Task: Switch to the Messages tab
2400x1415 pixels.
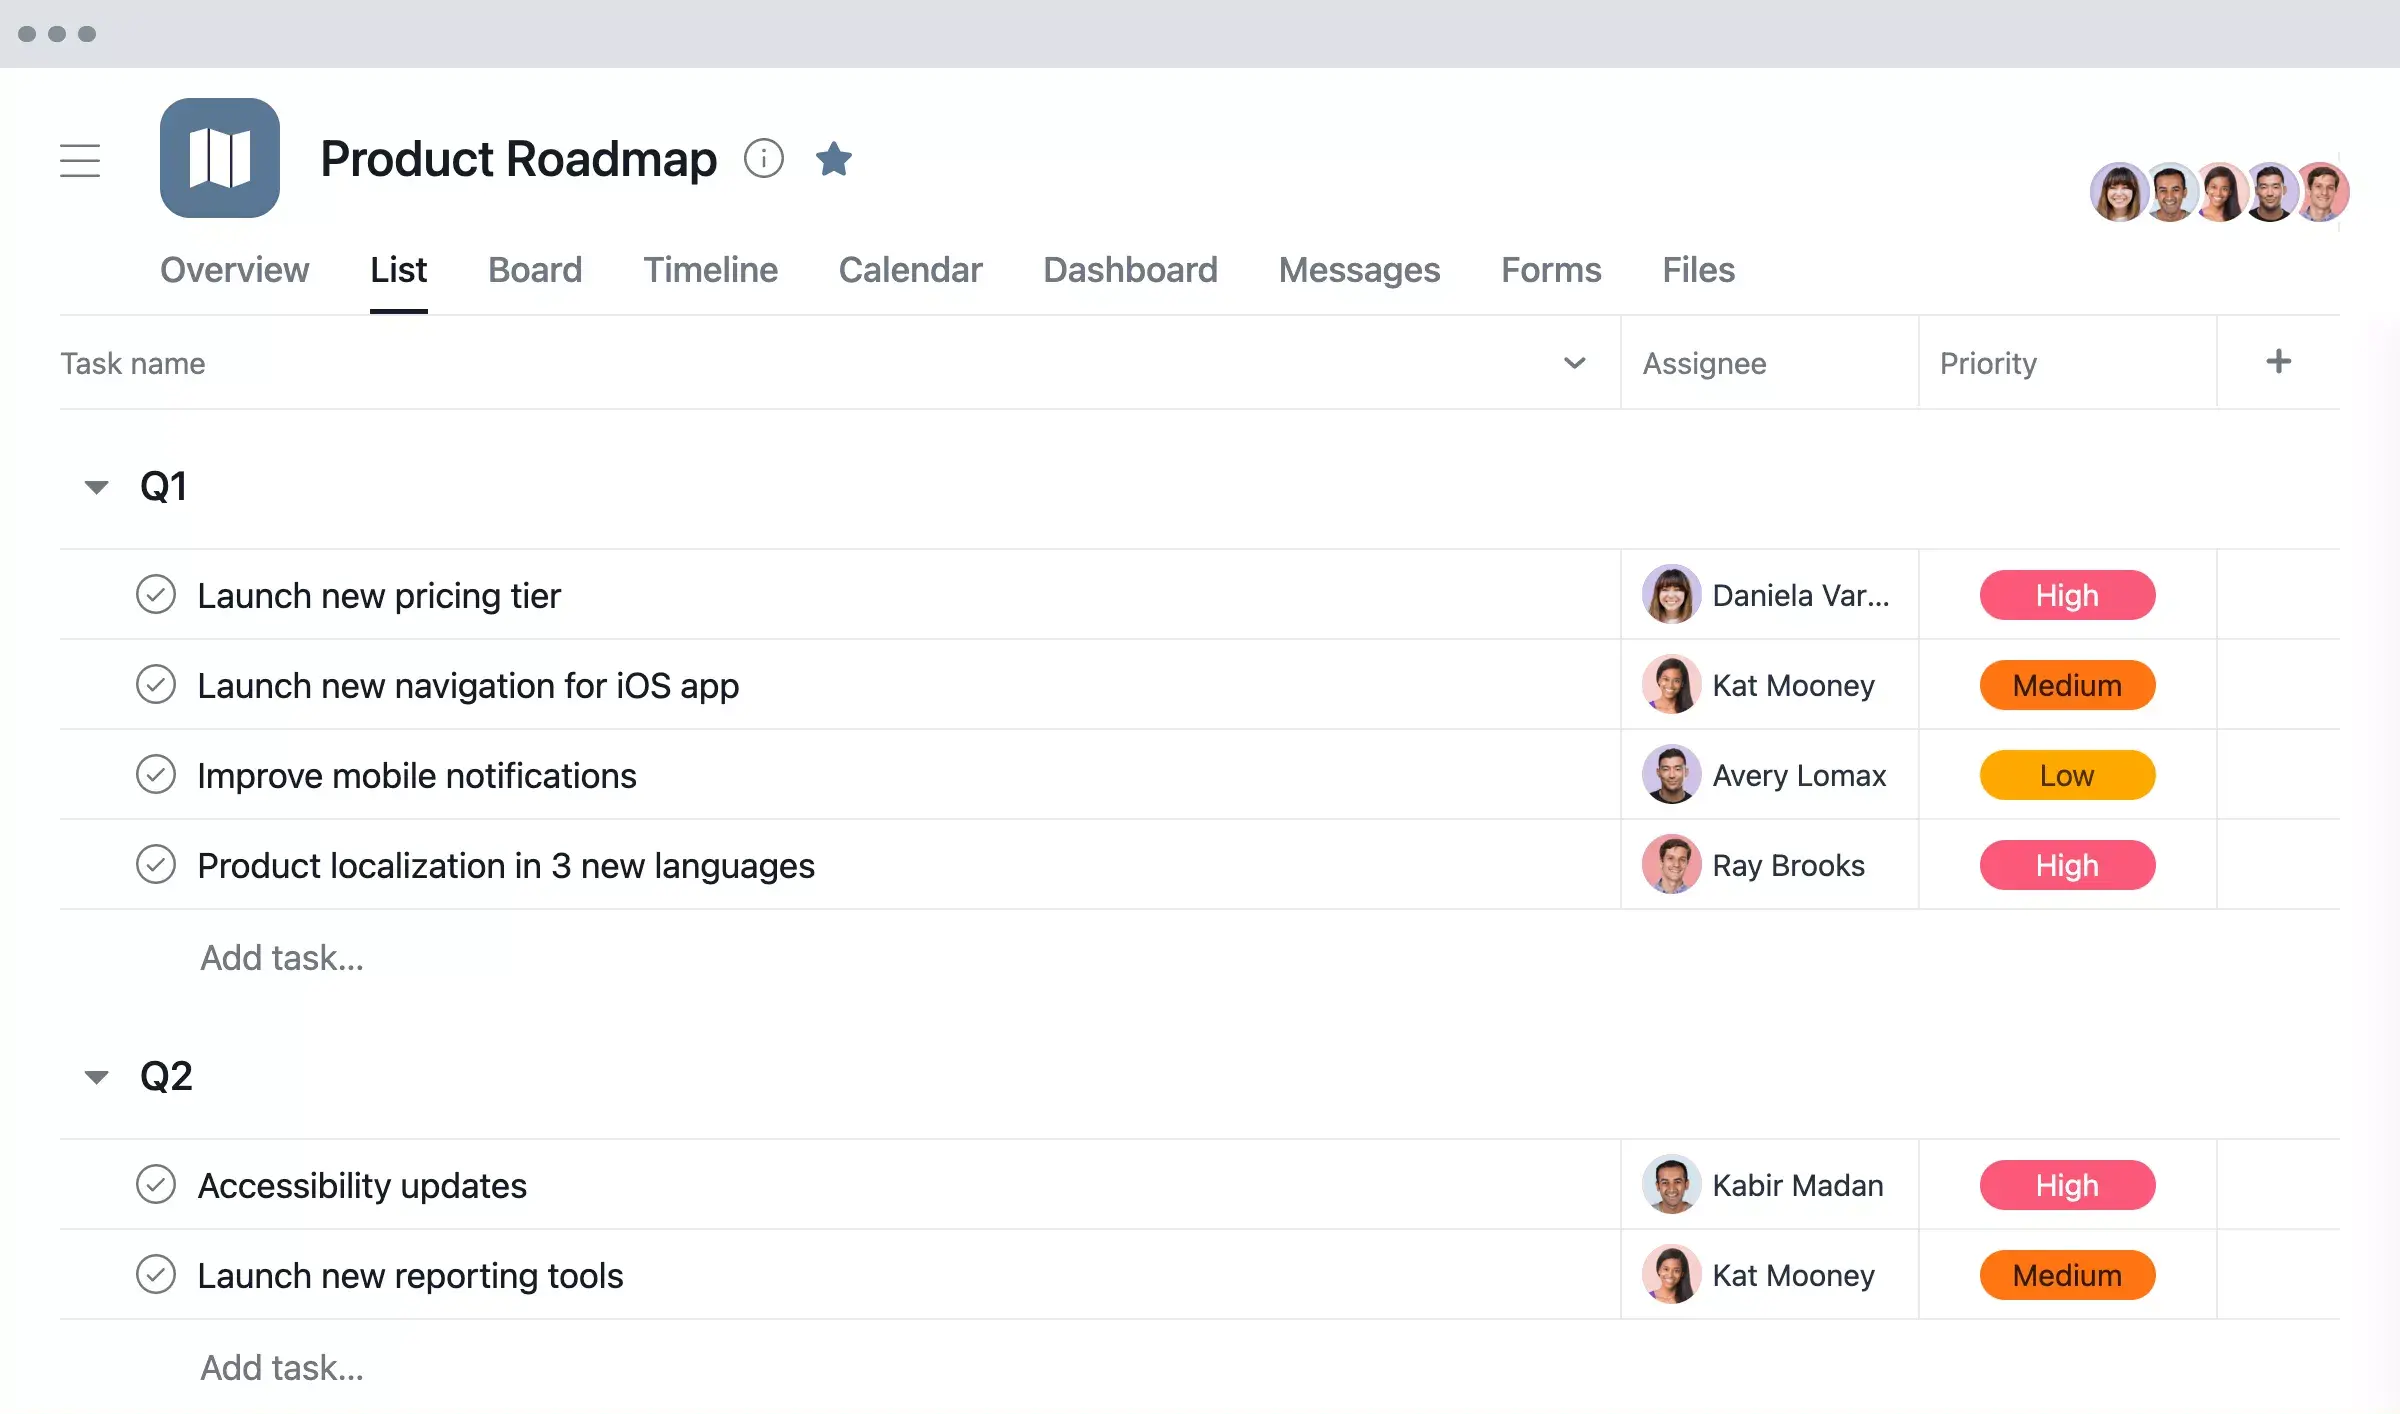Action: [x=1359, y=268]
